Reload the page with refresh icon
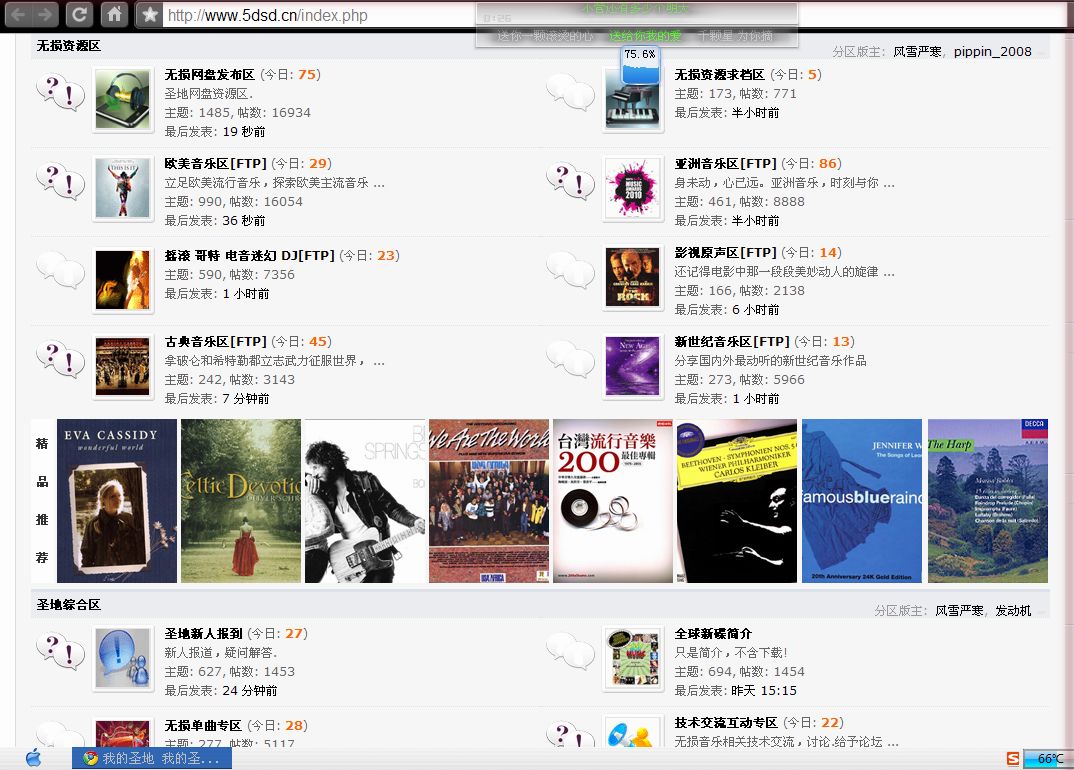Viewport: 1074px width, 770px height. click(x=79, y=14)
